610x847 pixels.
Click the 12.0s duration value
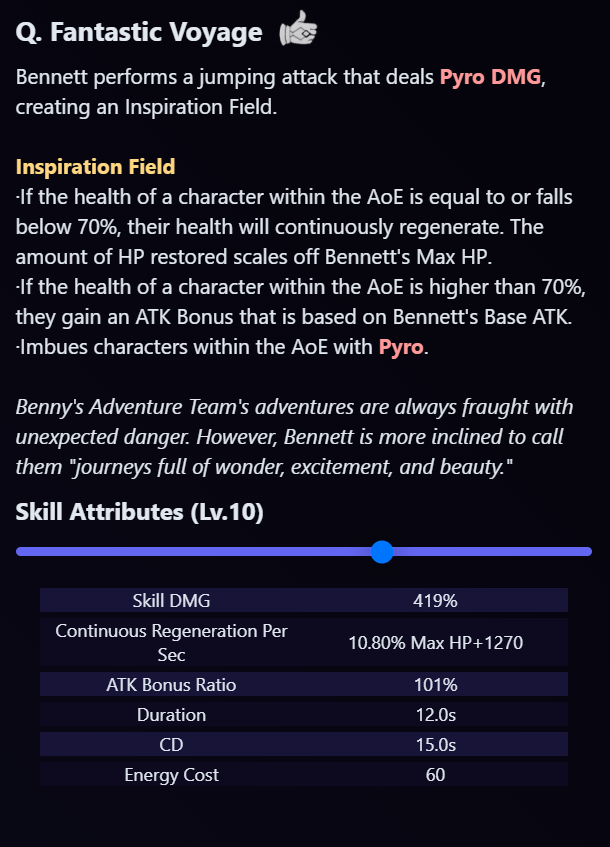[x=435, y=715]
